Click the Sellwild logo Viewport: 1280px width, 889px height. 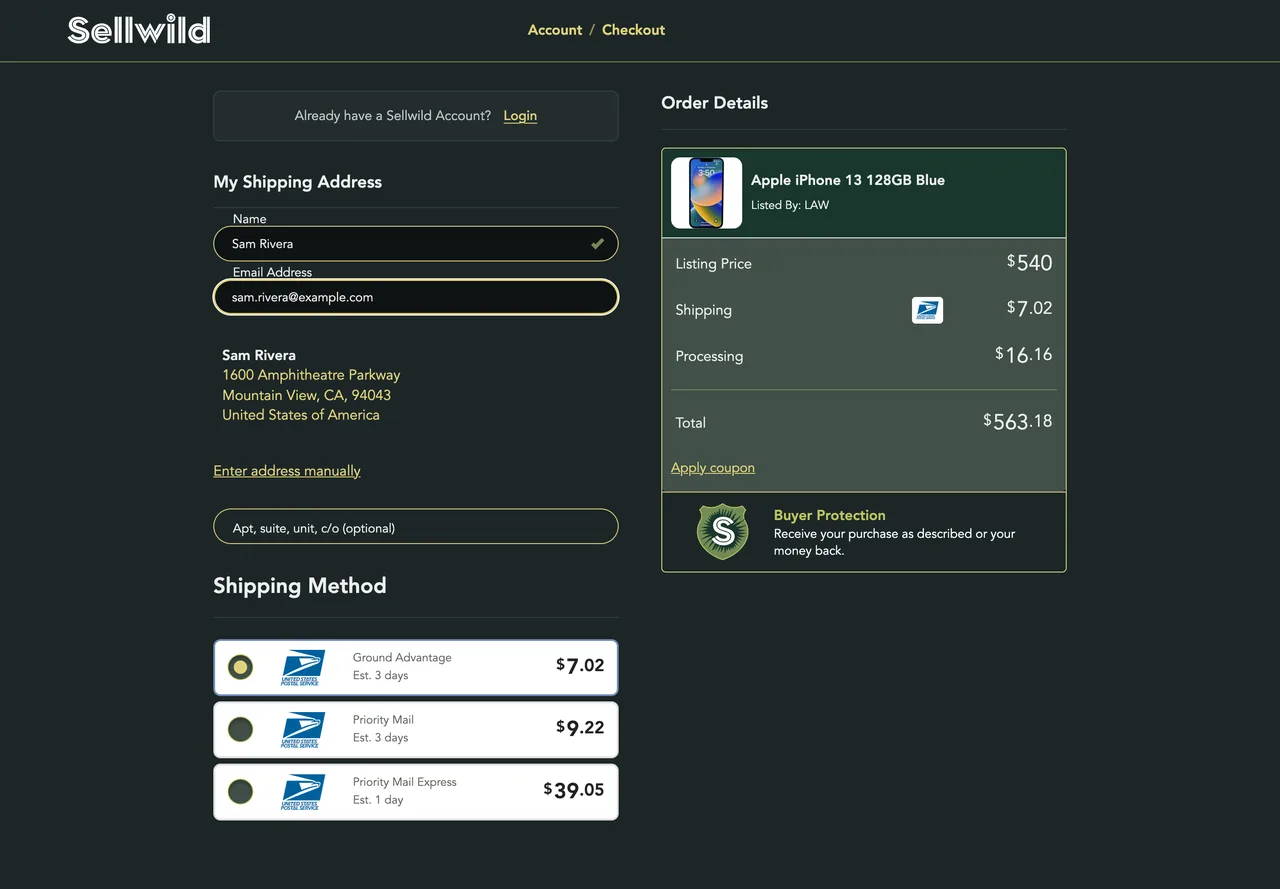click(x=139, y=30)
